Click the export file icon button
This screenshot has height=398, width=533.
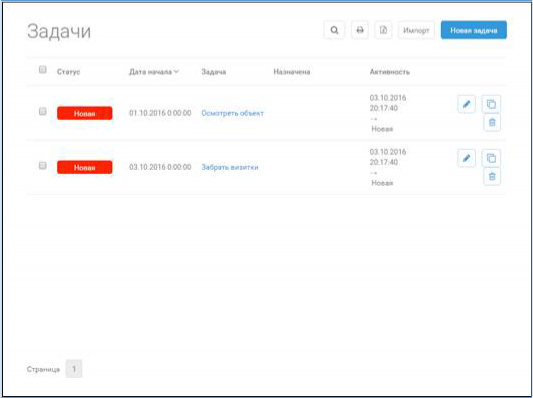point(383,30)
